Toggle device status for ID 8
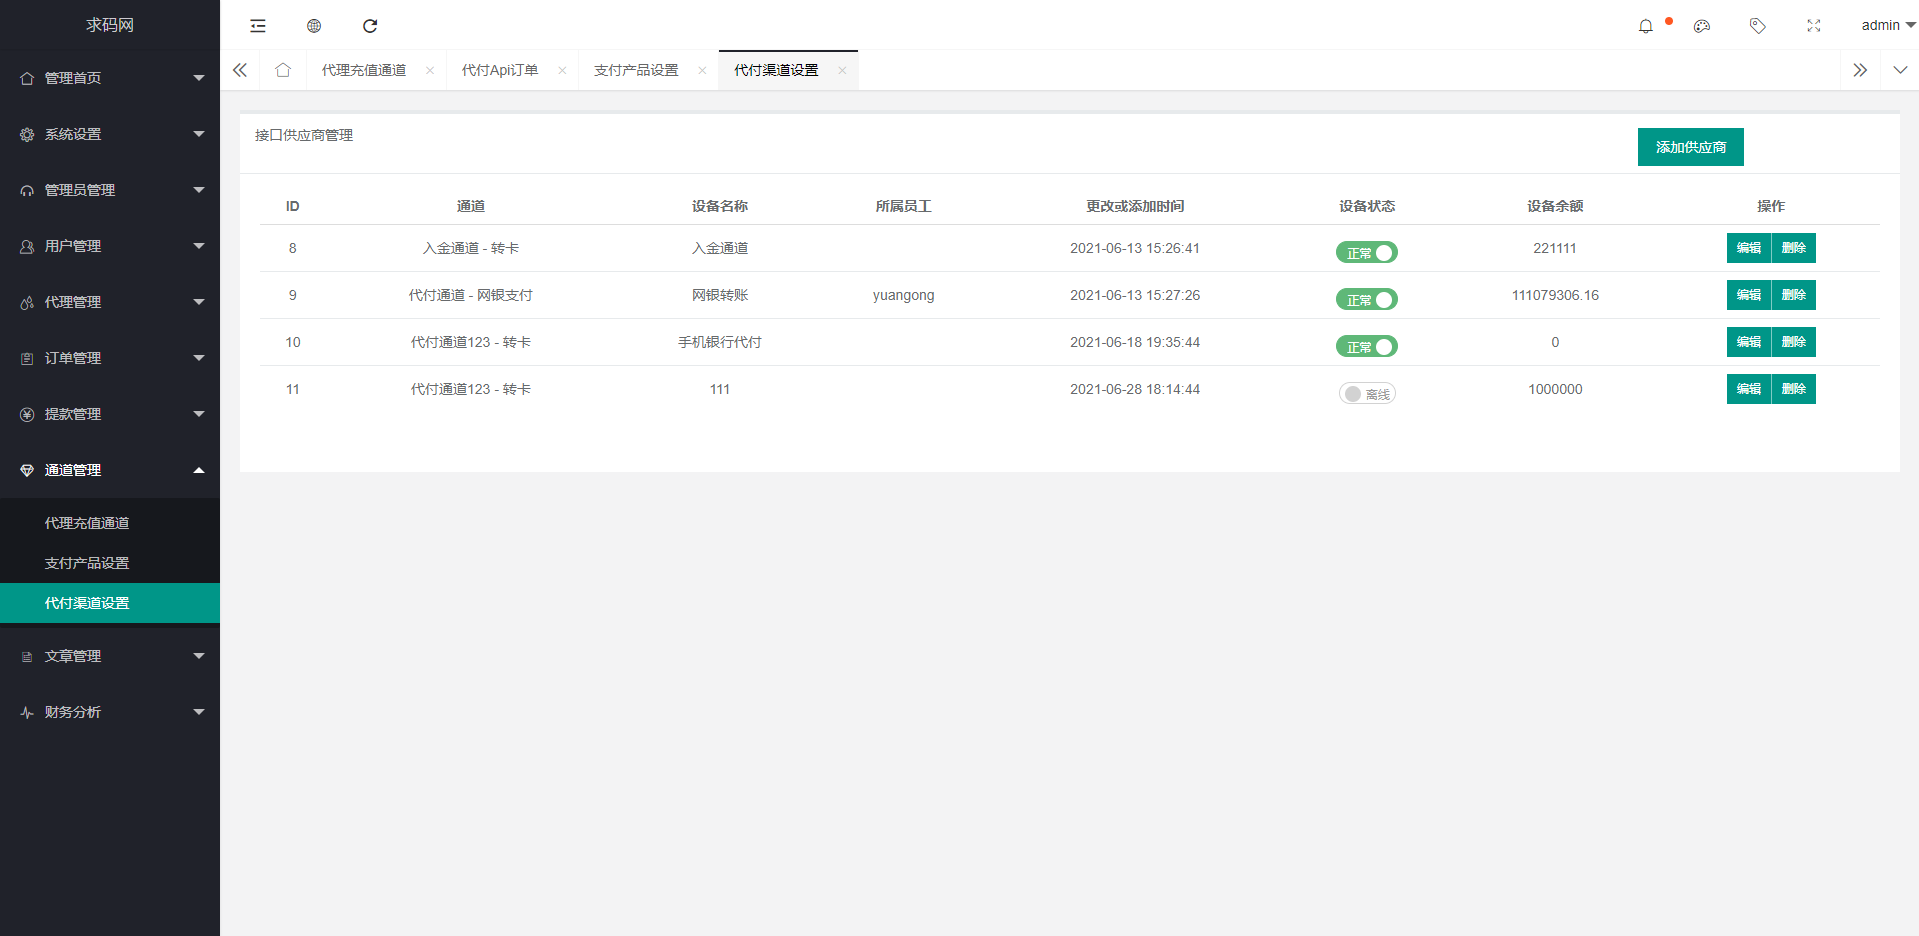 pyautogui.click(x=1366, y=253)
